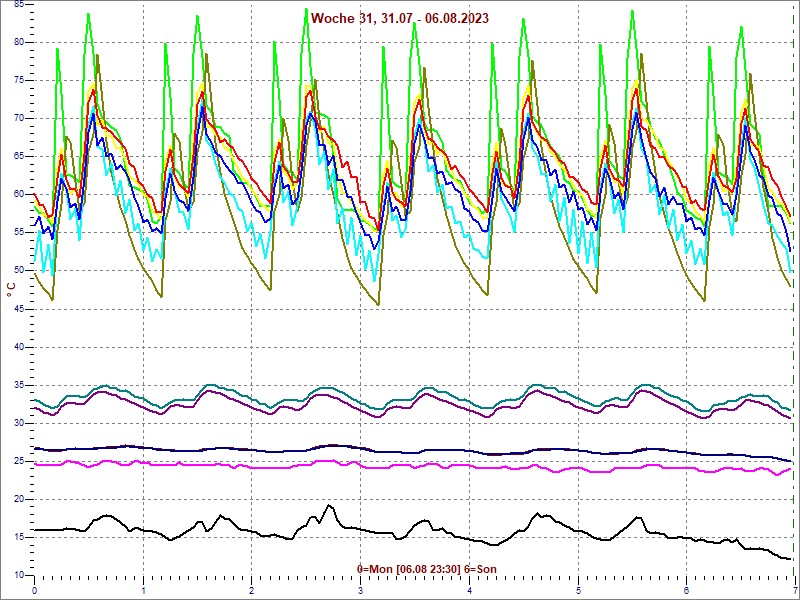This screenshot has width=800, height=600.
Task: Click y-axis label 65
Action: pos(19,156)
